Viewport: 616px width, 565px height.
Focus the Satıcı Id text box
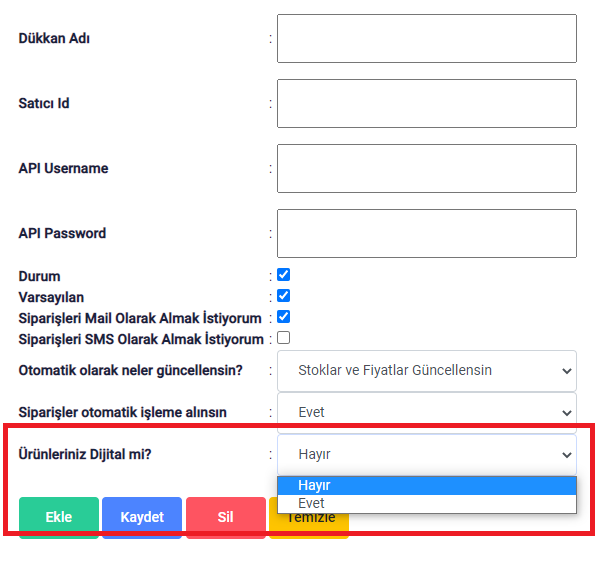[427, 103]
